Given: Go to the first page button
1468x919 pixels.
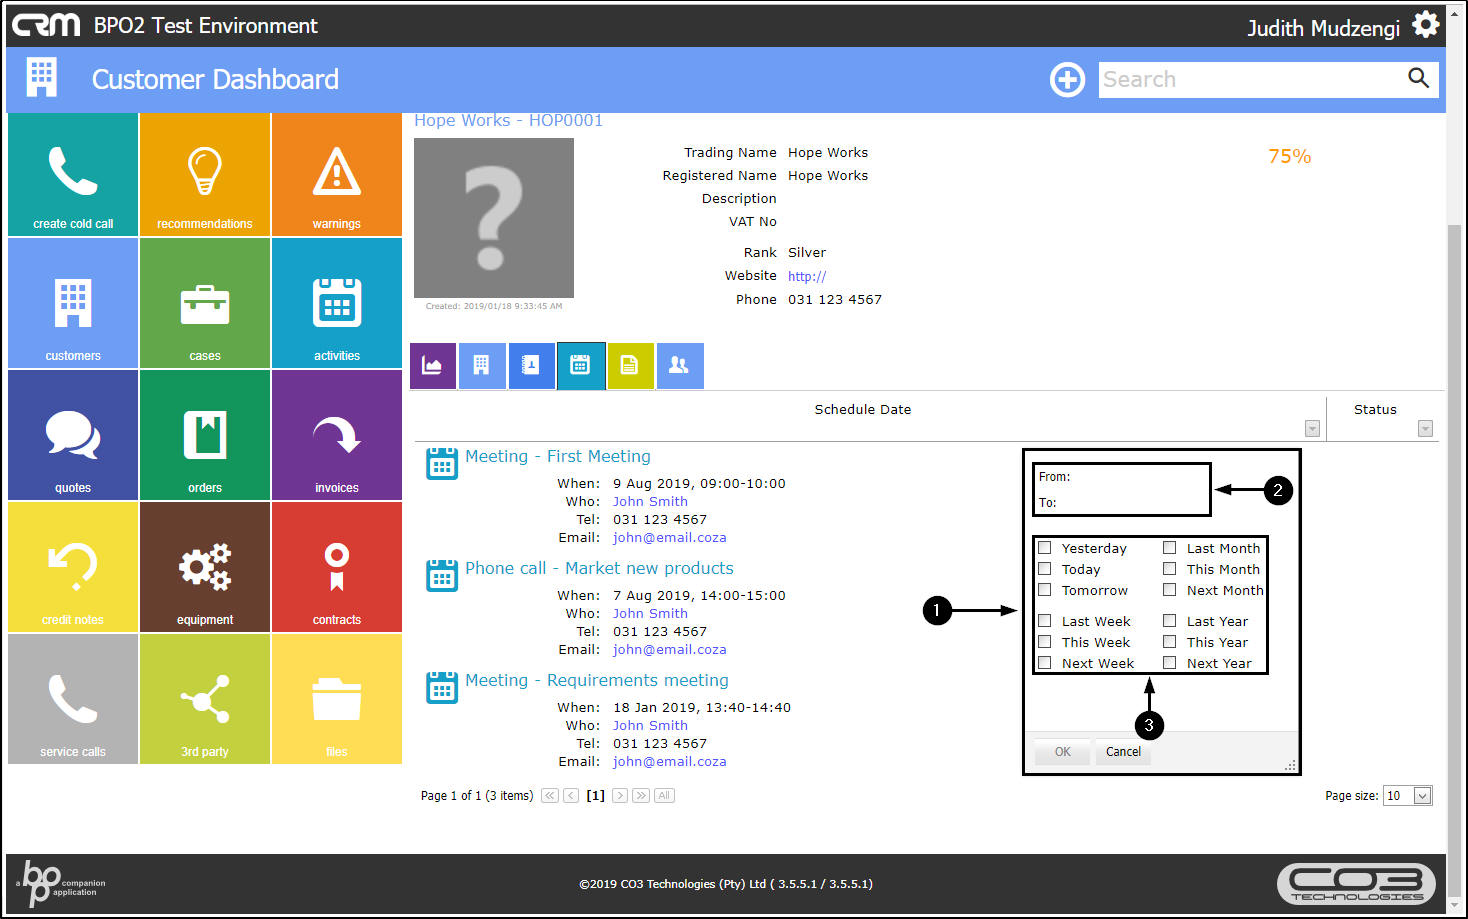Looking at the screenshot, I should coord(550,796).
